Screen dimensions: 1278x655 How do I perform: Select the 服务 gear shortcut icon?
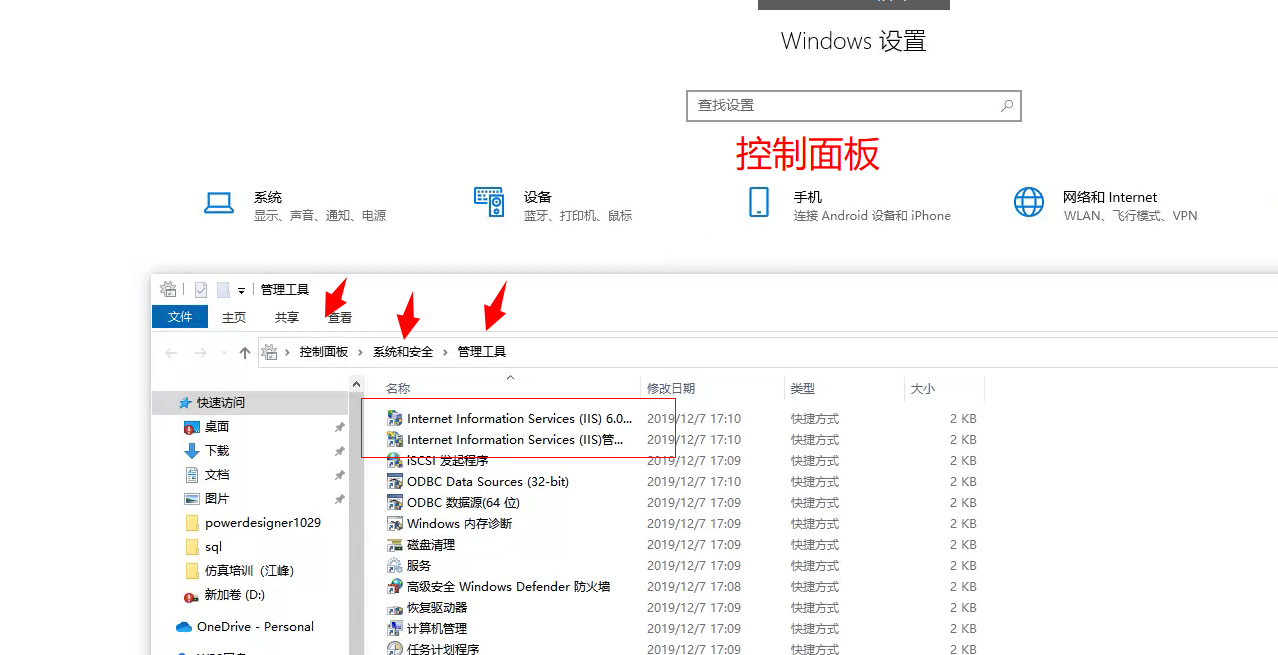pyautogui.click(x=395, y=565)
